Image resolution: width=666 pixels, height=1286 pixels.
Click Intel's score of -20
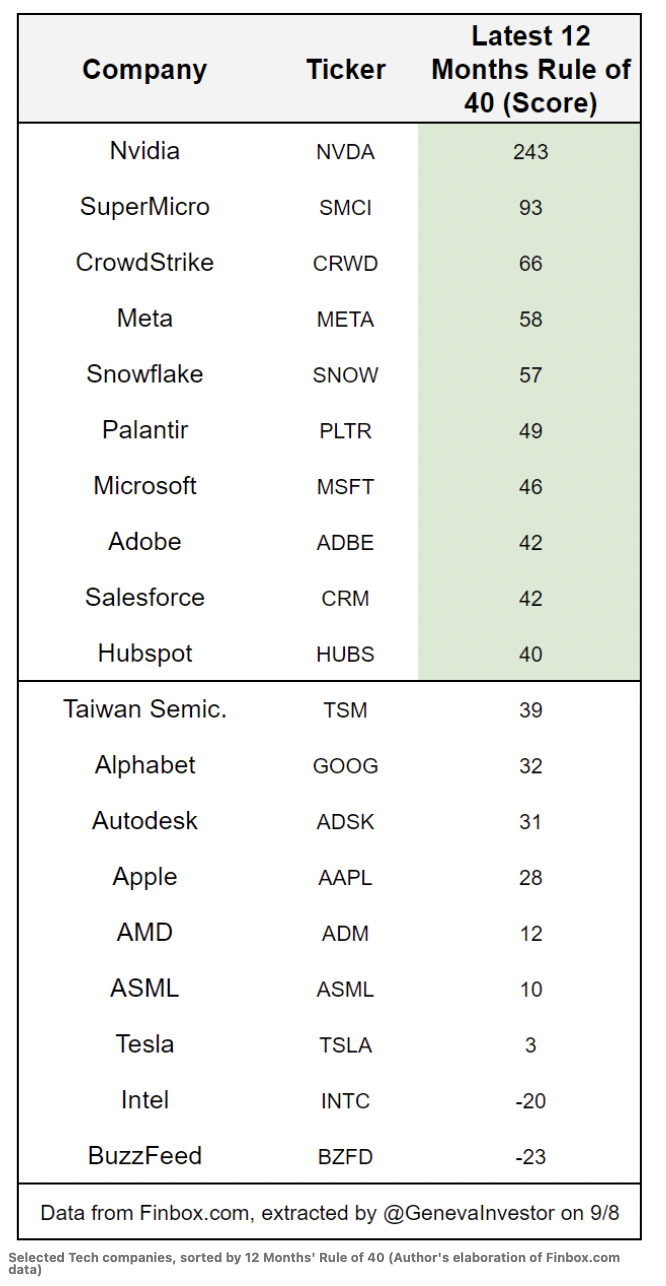click(x=530, y=1101)
